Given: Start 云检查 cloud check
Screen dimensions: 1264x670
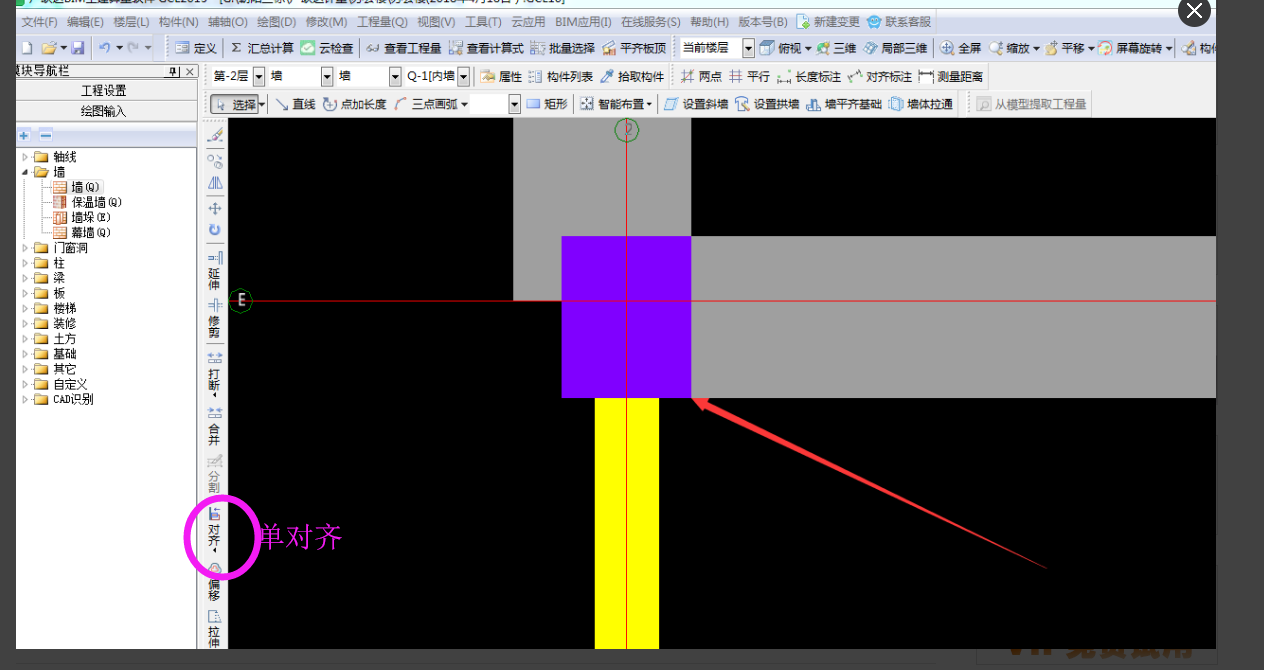Looking at the screenshot, I should 326,48.
